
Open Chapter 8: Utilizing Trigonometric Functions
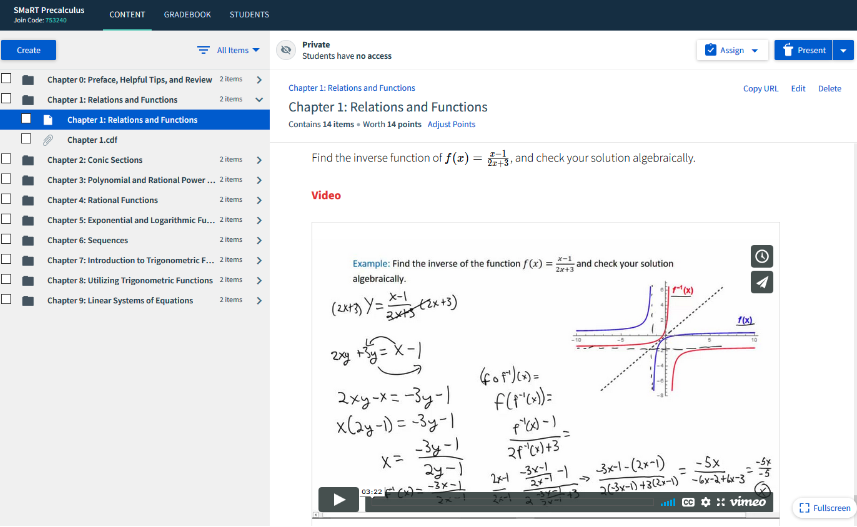[130, 280]
